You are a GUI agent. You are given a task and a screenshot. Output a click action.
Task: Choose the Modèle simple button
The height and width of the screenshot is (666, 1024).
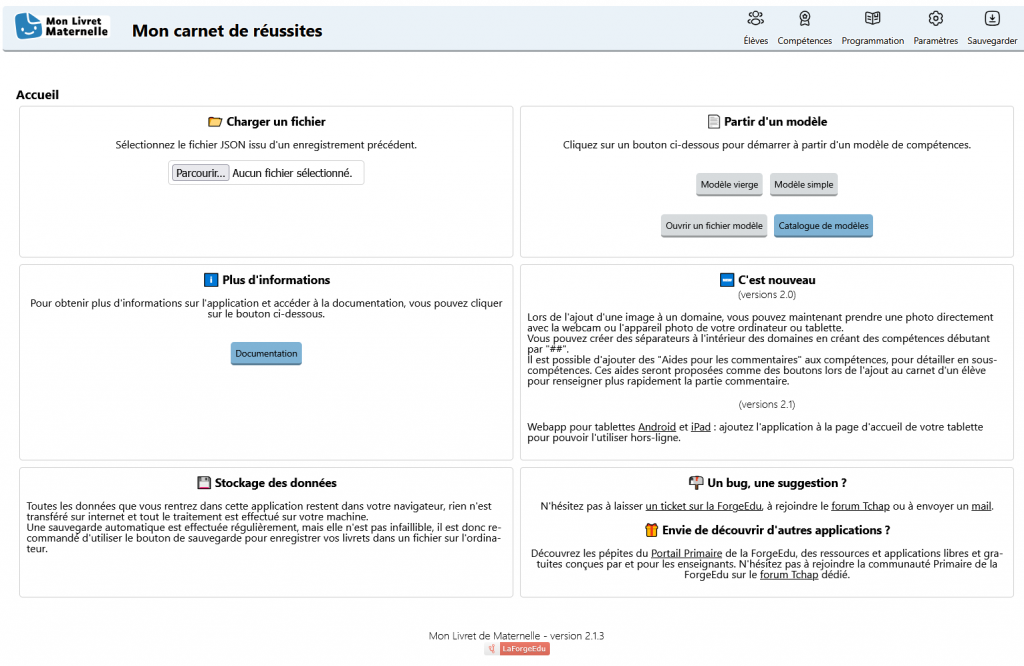(803, 185)
